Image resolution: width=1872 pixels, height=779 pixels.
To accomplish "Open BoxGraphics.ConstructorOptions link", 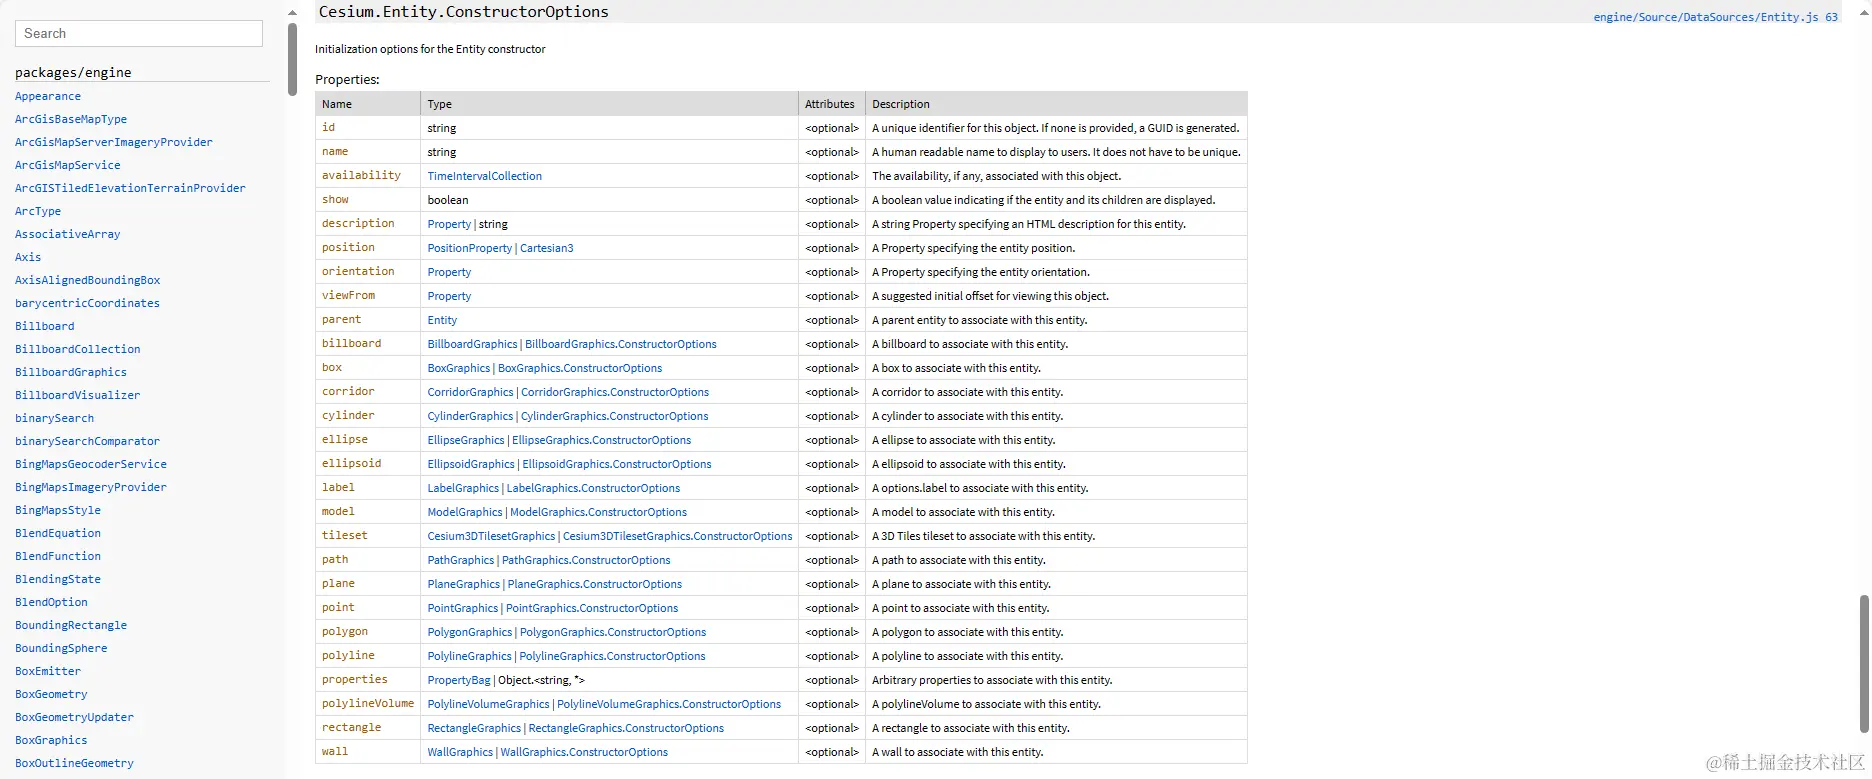I will click(580, 368).
